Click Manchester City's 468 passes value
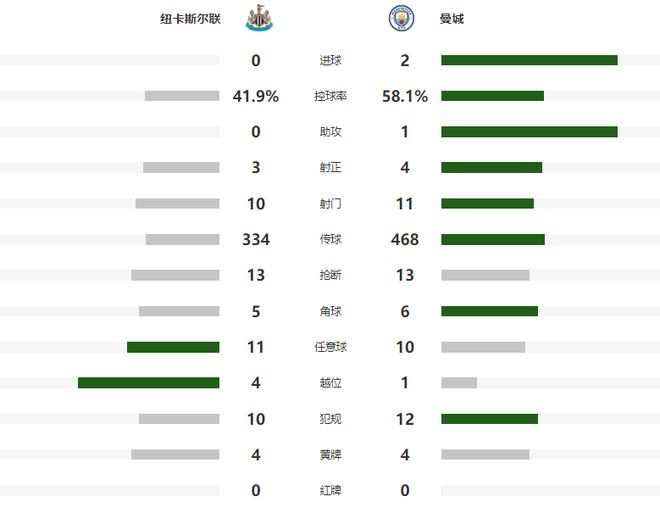Viewport: 660px width, 513px height. coord(405,240)
